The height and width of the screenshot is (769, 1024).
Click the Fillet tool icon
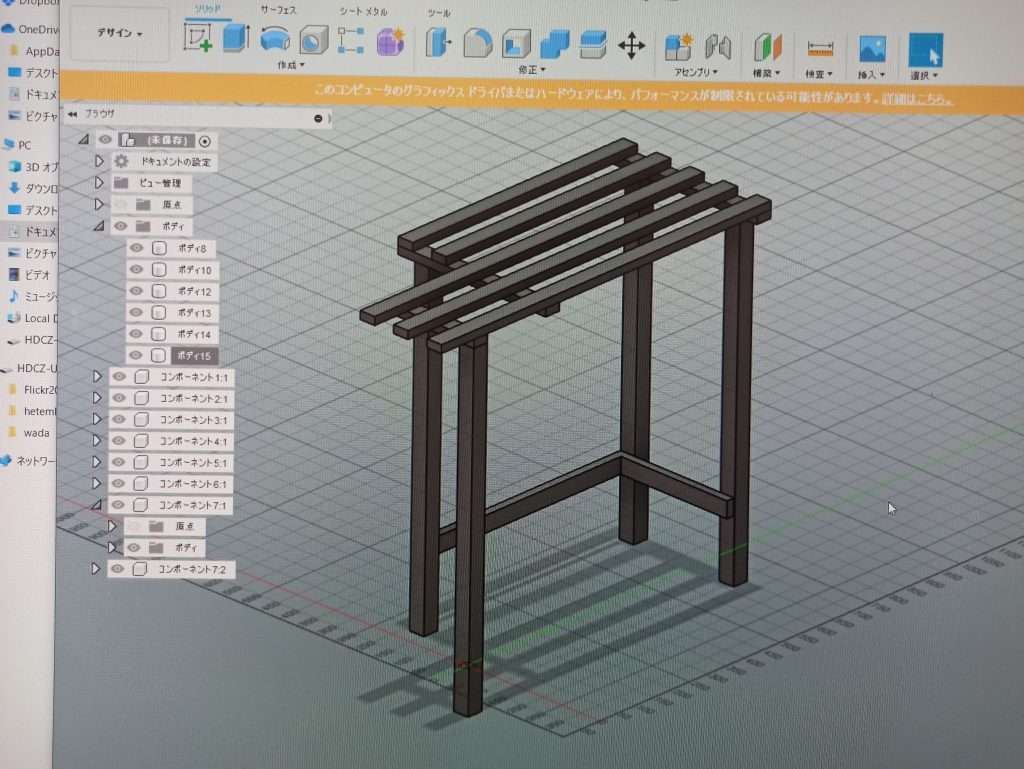point(476,44)
